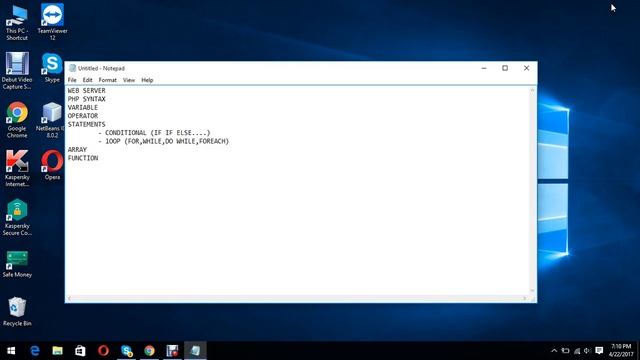The width and height of the screenshot is (640, 360).
Task: Click the vertical scrollbar up arrow
Action: (532, 90)
